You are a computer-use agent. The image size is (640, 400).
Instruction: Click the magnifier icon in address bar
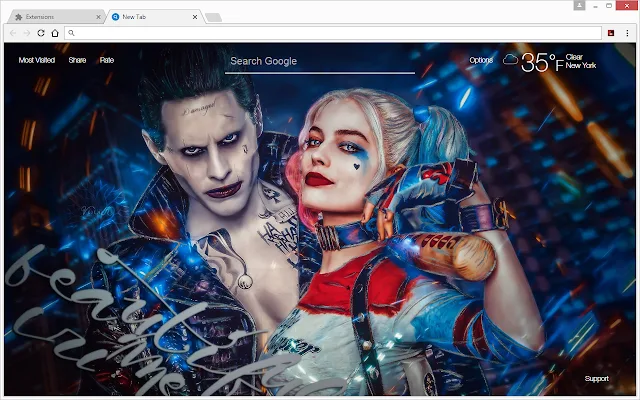(x=71, y=33)
